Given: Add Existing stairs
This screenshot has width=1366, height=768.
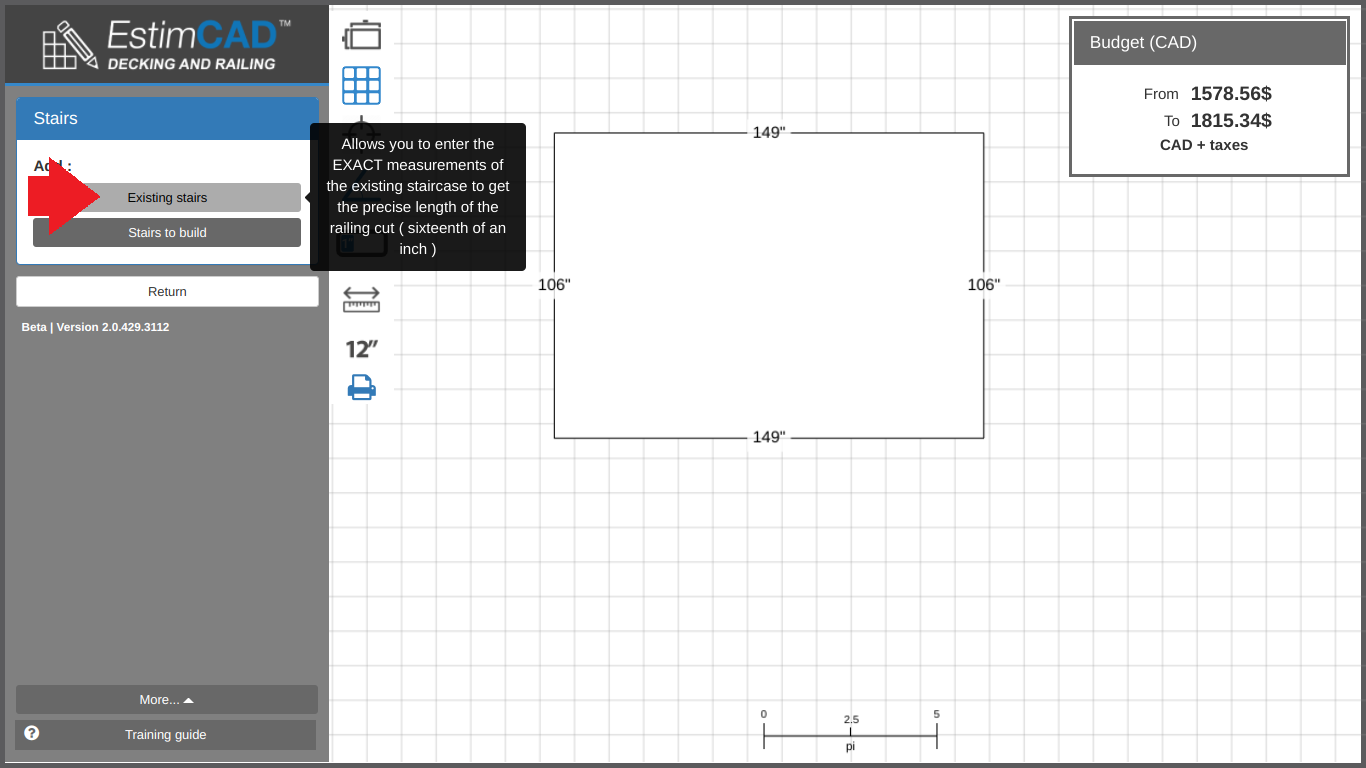Looking at the screenshot, I should [x=167, y=198].
